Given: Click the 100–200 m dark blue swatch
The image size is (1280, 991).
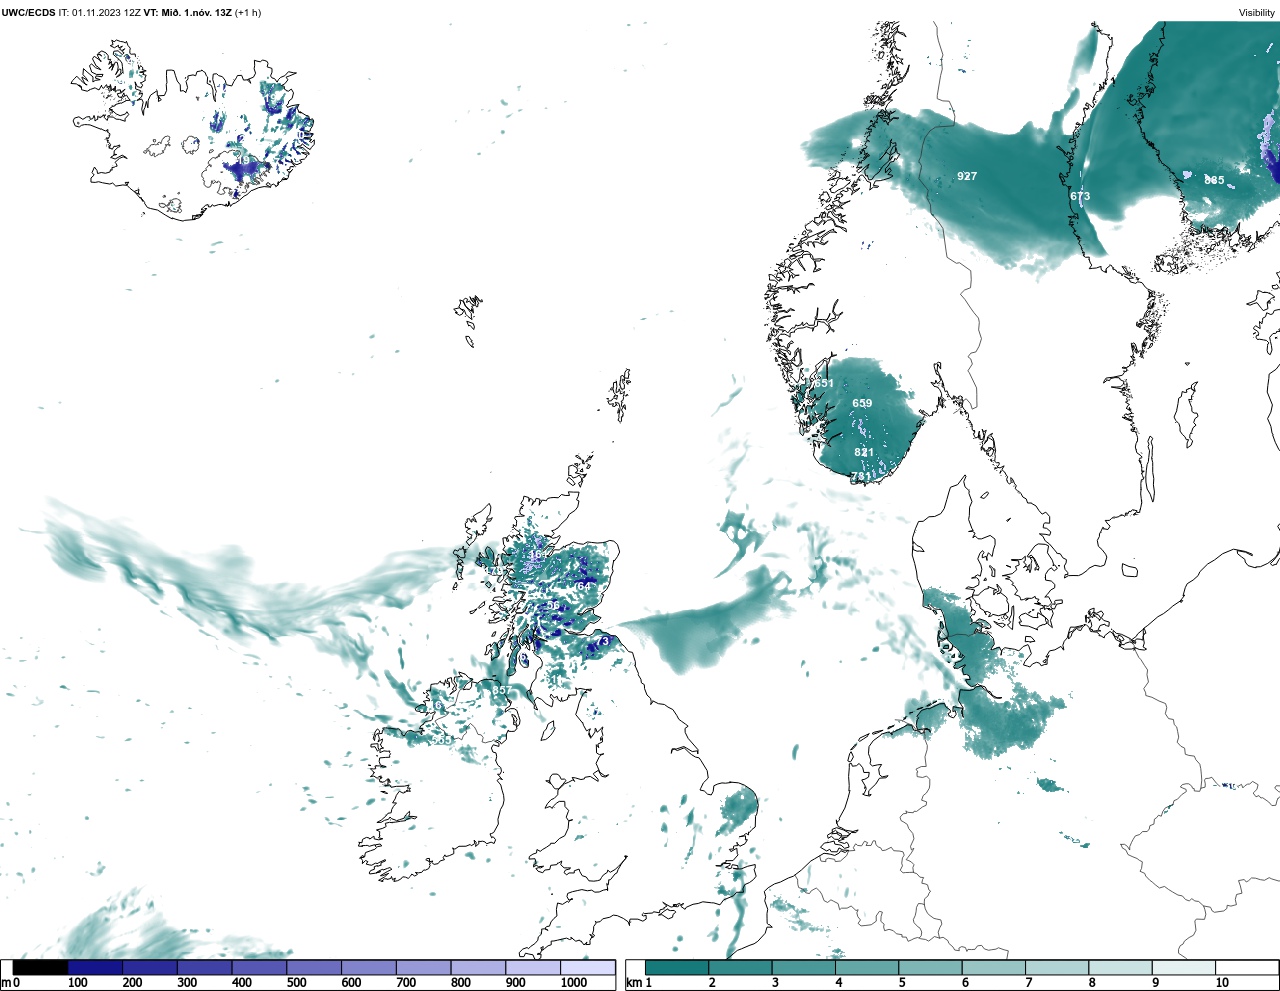Looking at the screenshot, I should pyautogui.click(x=95, y=967).
